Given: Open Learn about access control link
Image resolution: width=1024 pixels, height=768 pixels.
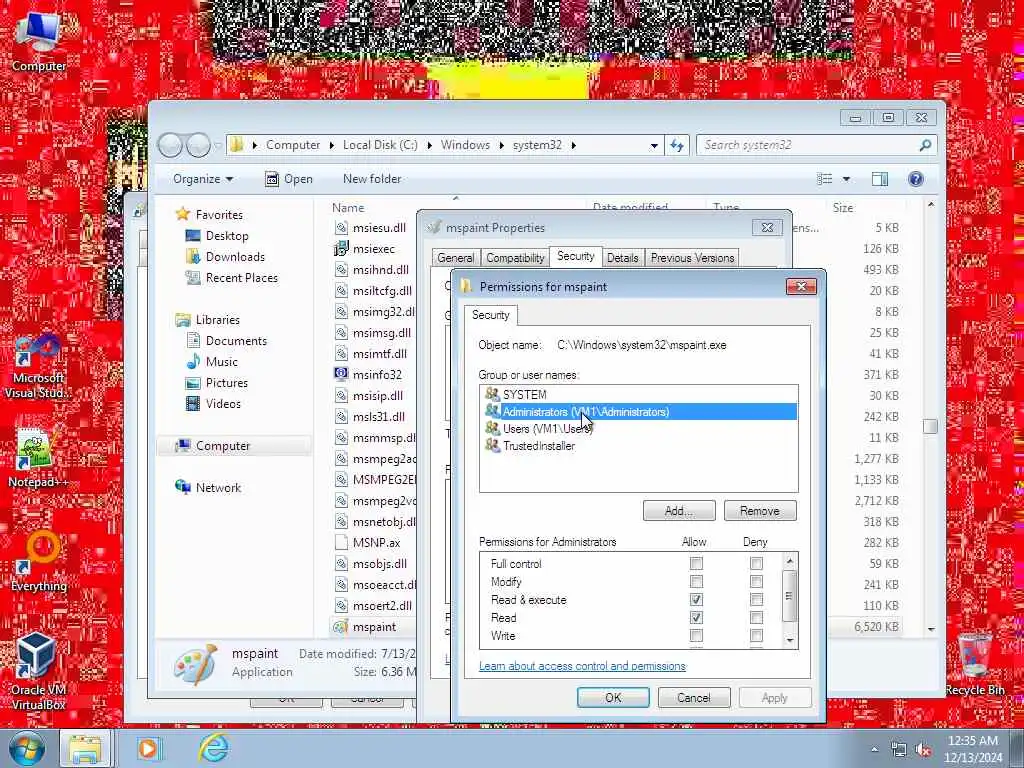Looking at the screenshot, I should 583,666.
